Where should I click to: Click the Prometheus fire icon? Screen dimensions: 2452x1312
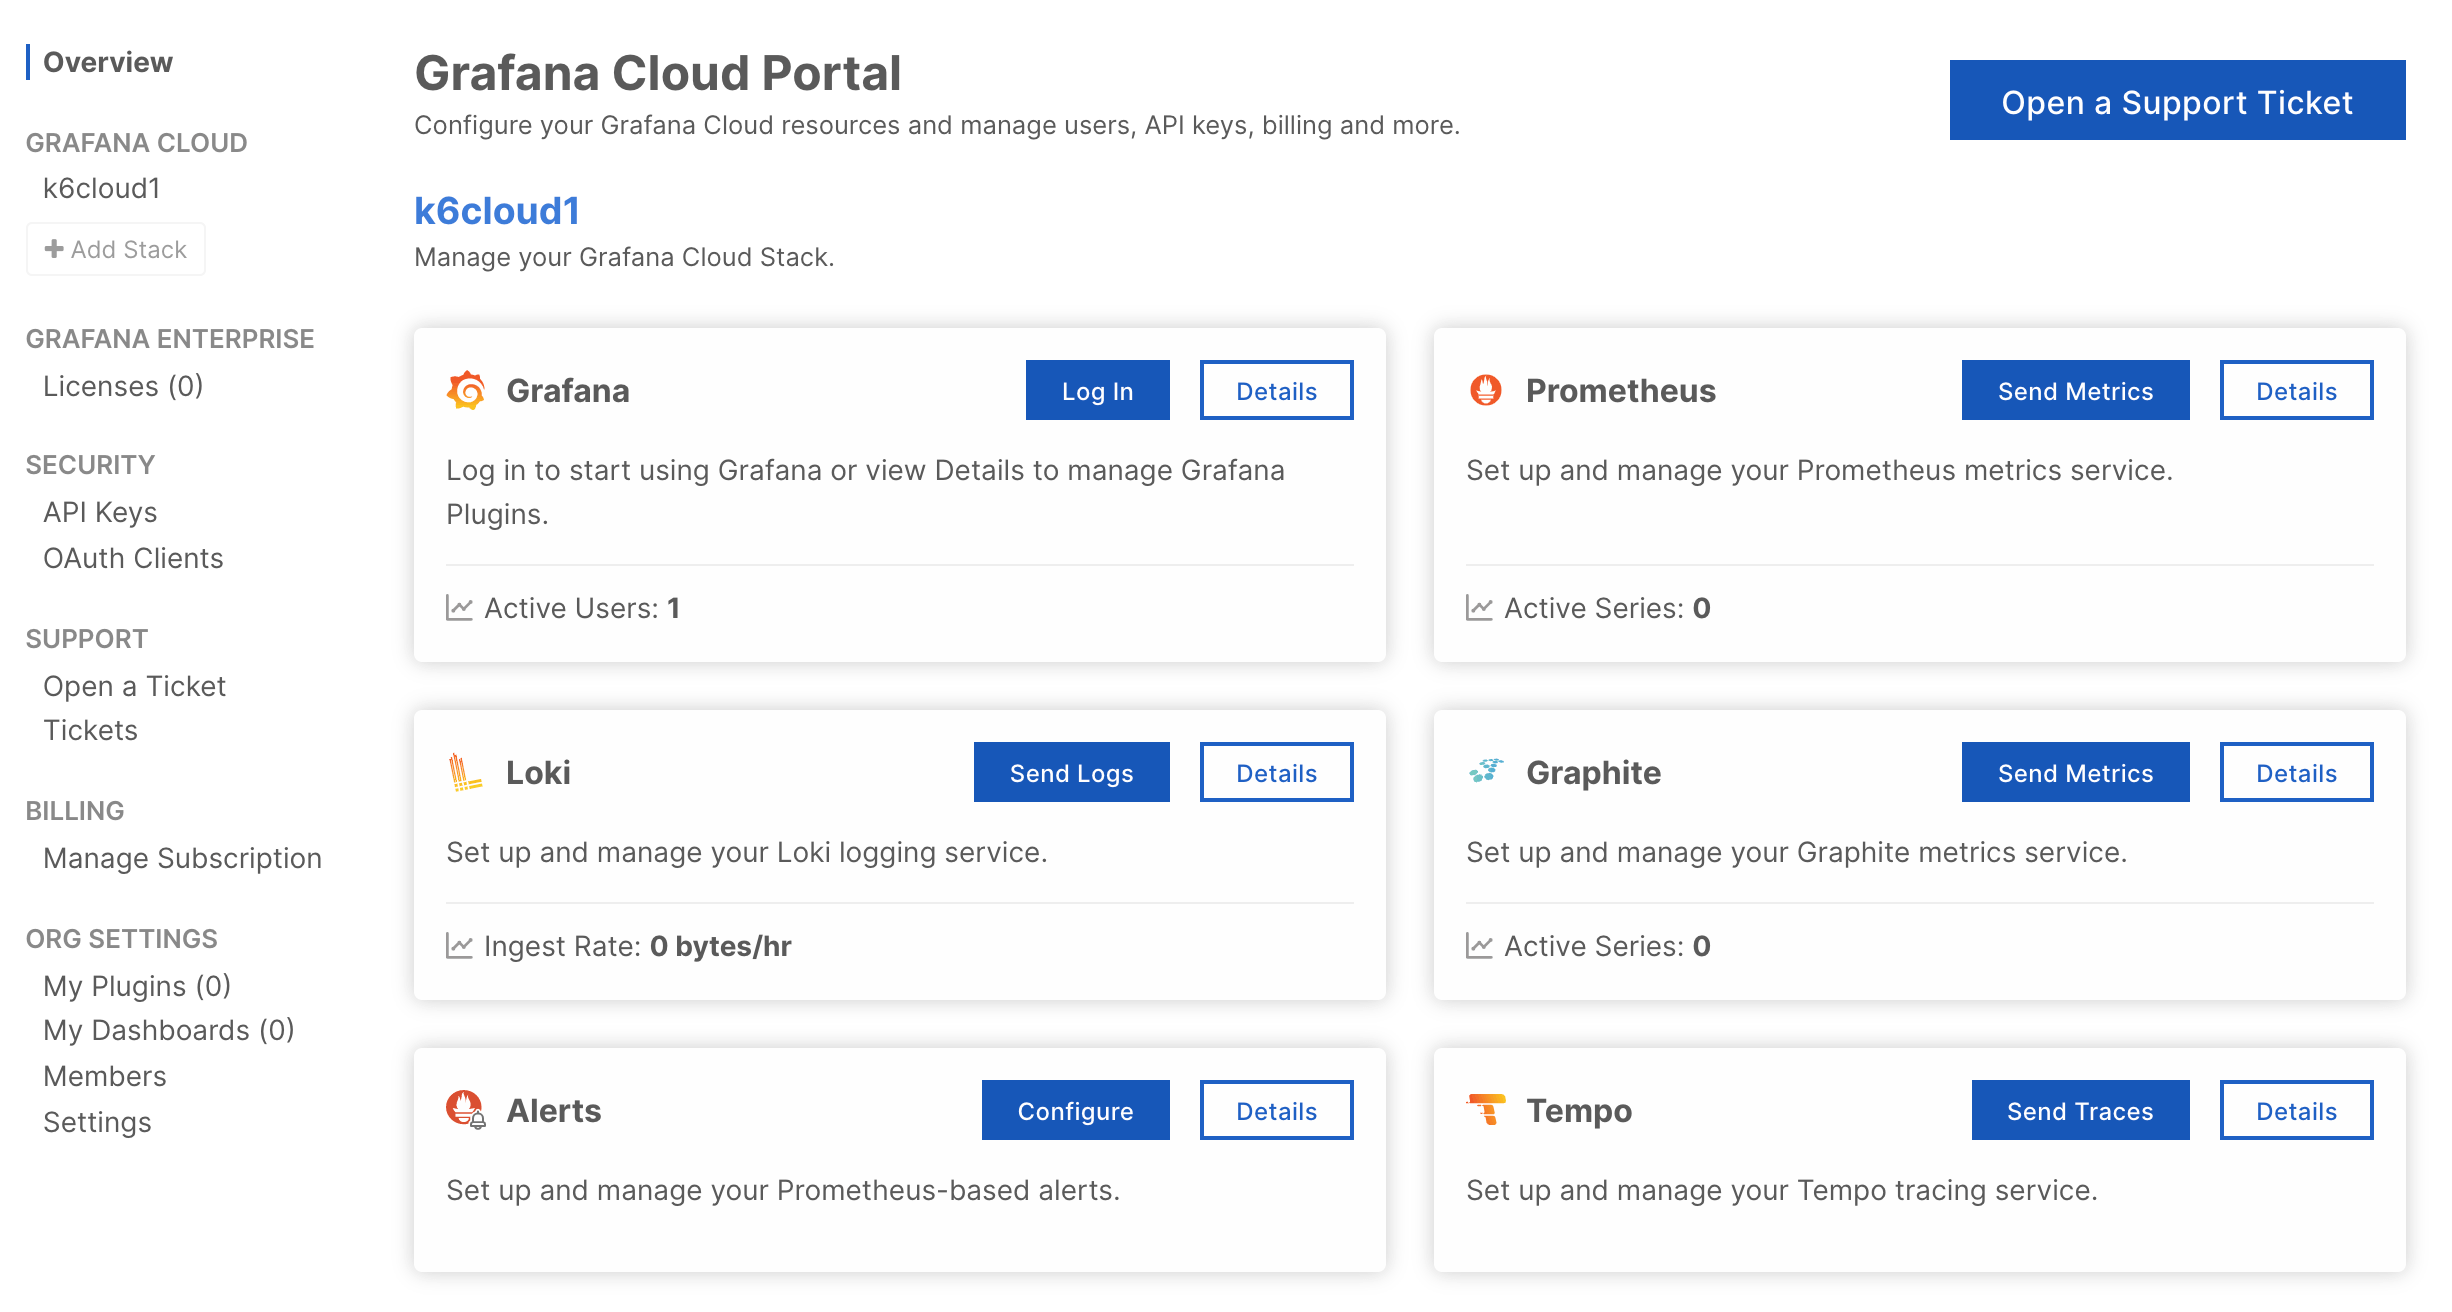click(x=1486, y=390)
